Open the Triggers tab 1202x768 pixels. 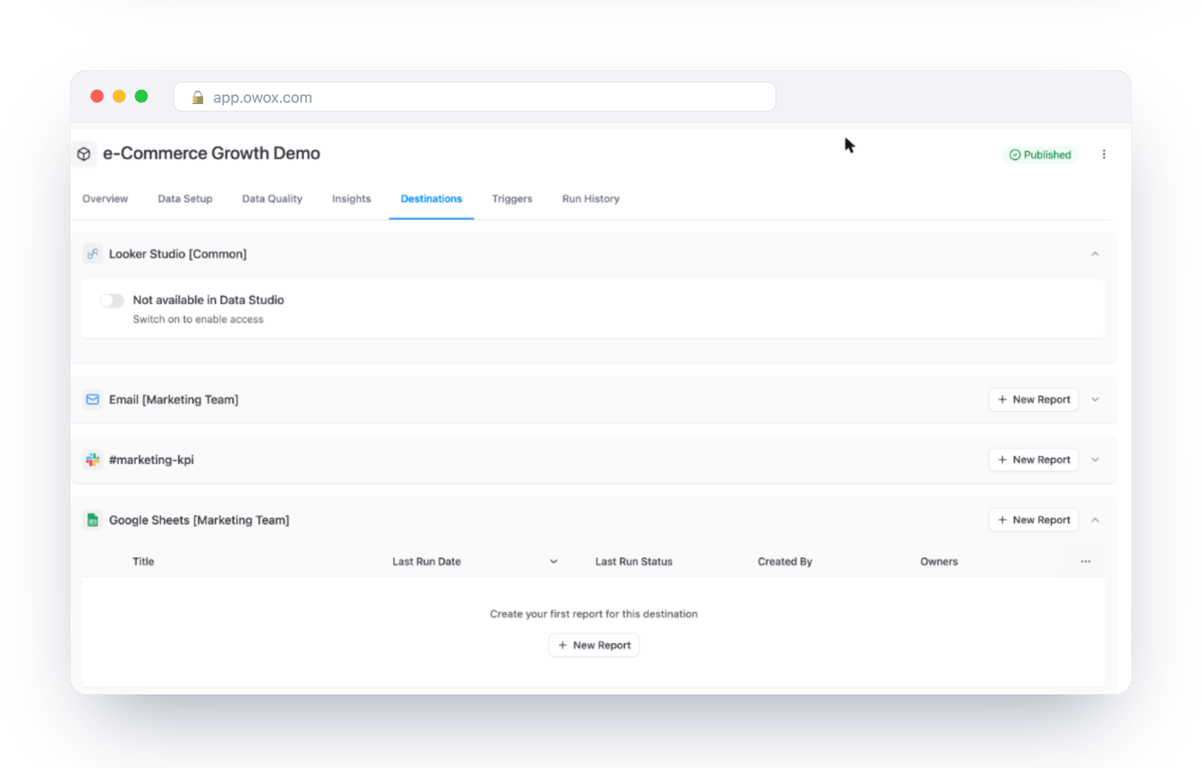512,199
